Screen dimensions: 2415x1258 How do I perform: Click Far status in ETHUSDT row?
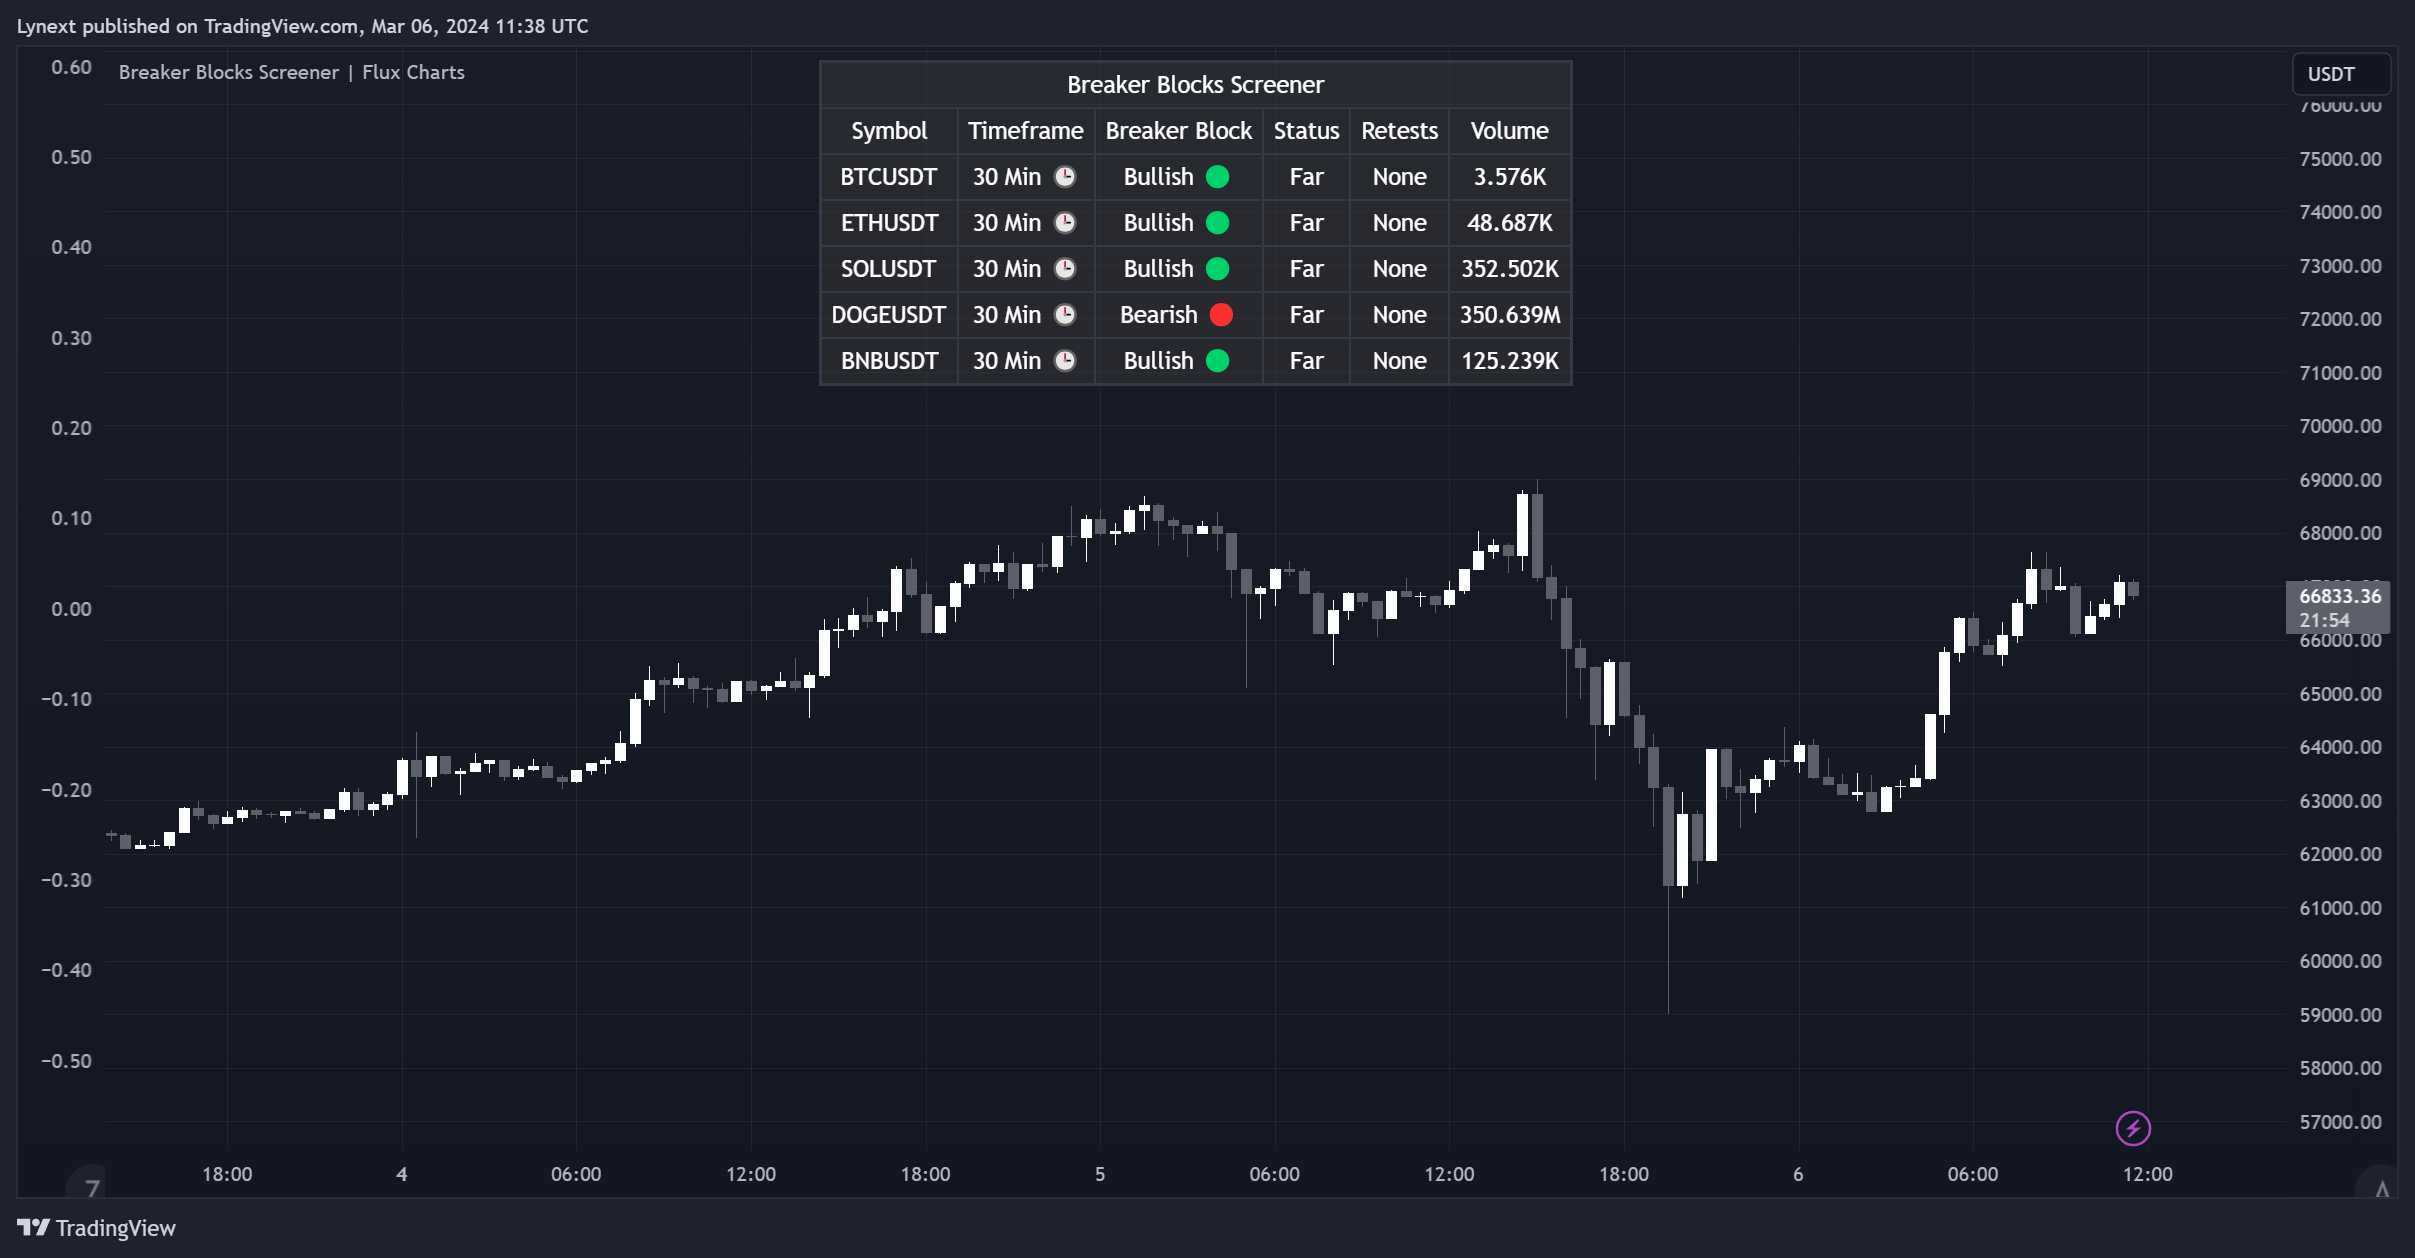tap(1306, 223)
